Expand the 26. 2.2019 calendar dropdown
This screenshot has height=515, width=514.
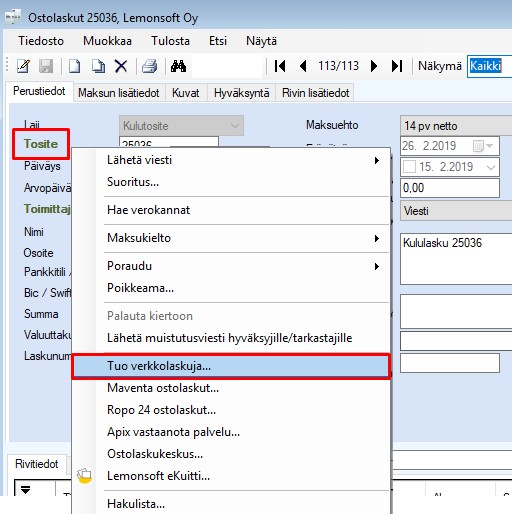pos(489,146)
